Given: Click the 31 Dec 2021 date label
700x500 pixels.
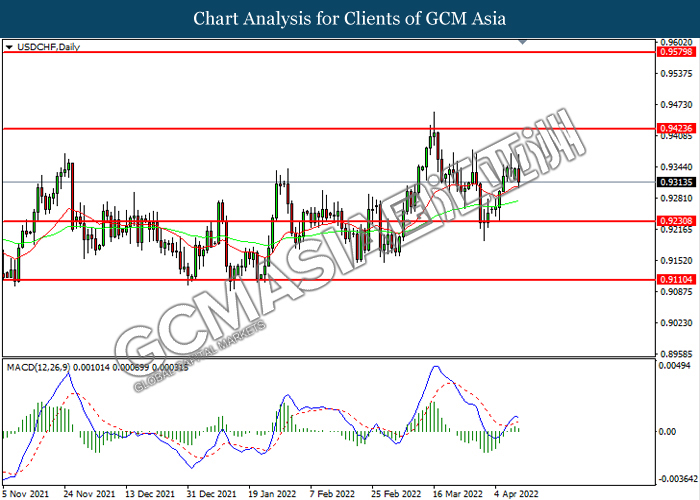Looking at the screenshot, I should (210, 493).
